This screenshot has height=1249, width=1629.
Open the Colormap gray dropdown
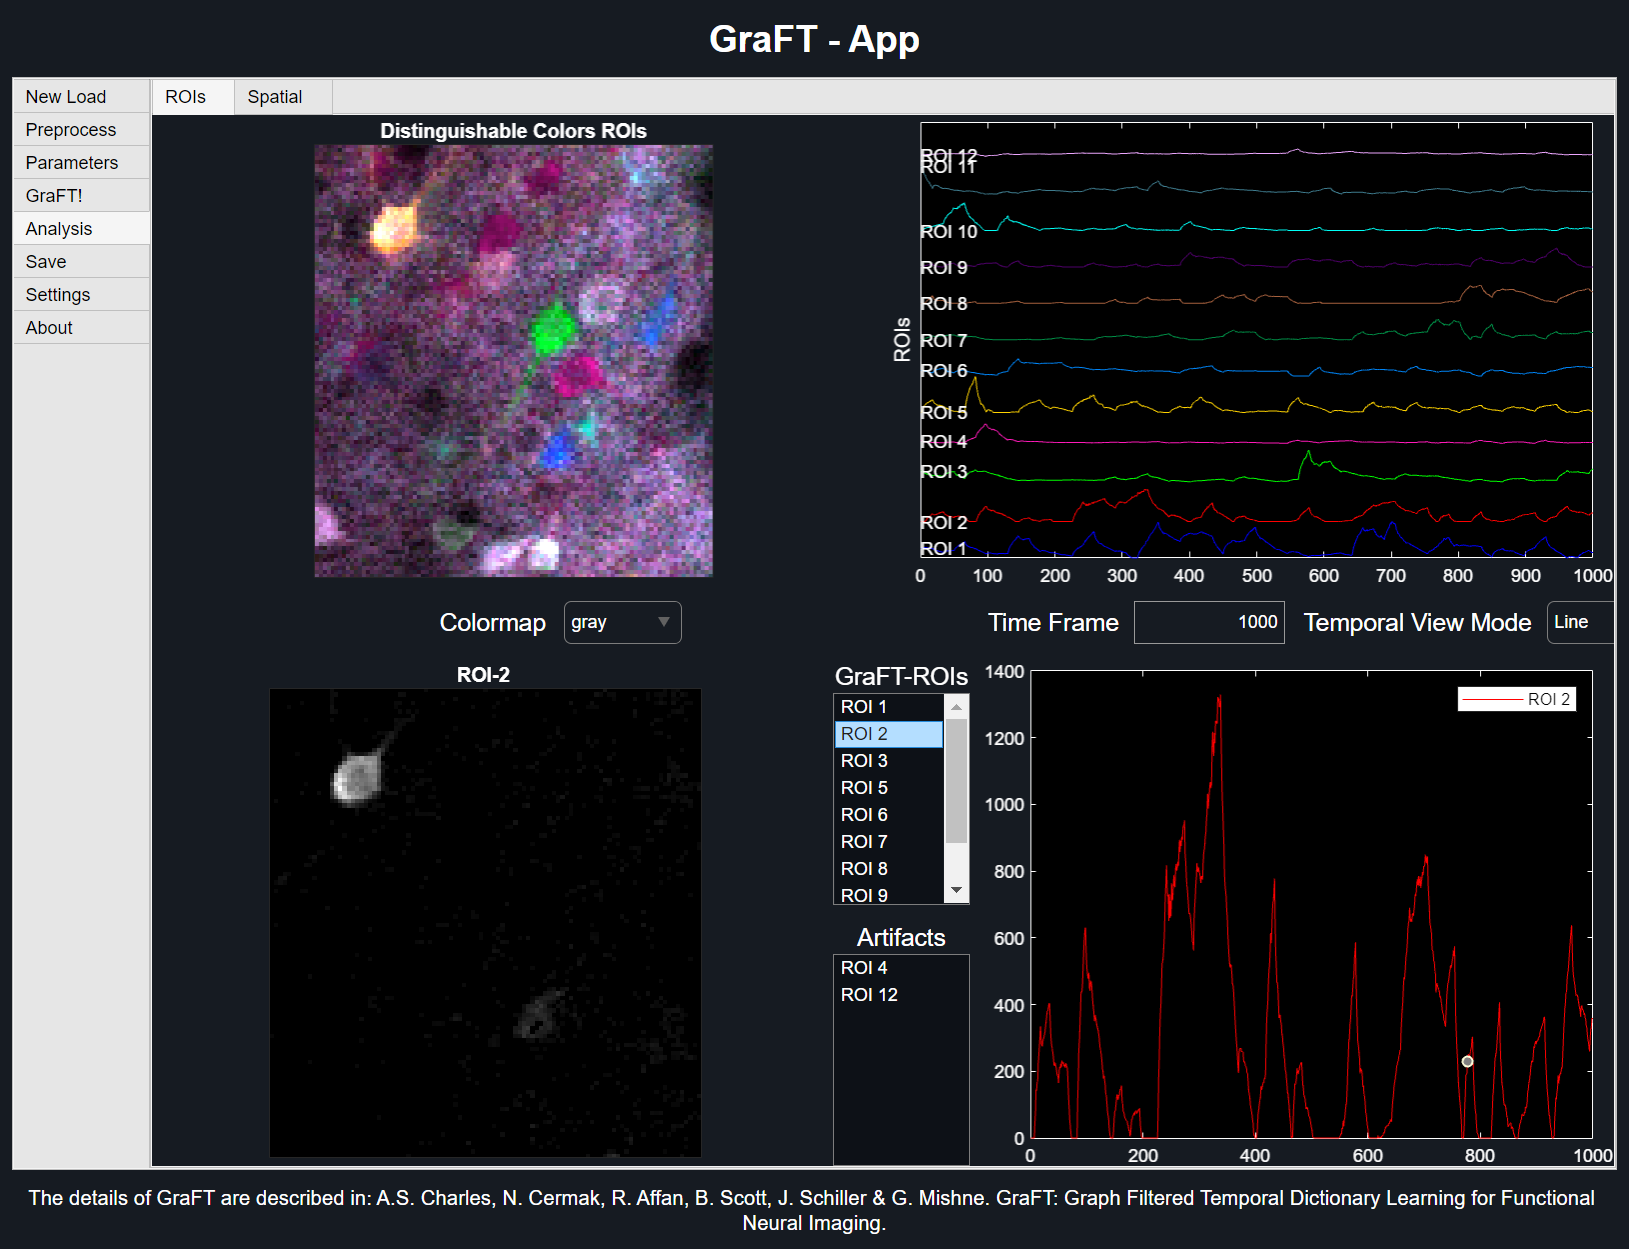pos(622,622)
